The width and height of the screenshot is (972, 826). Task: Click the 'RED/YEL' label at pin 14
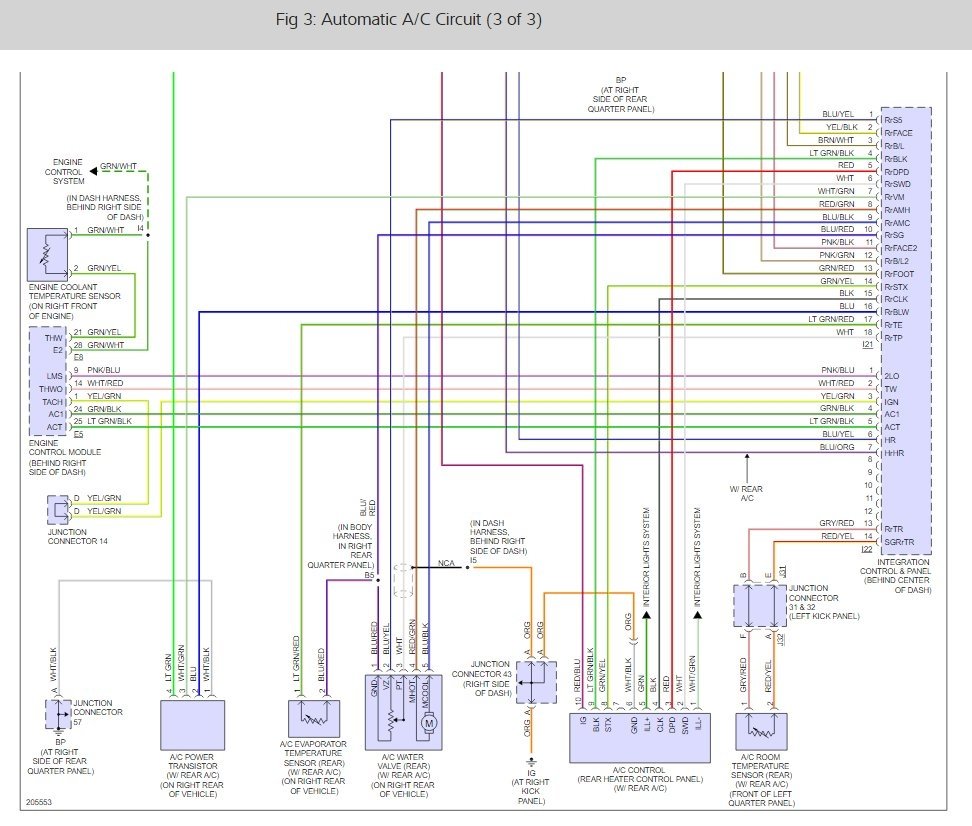837,536
